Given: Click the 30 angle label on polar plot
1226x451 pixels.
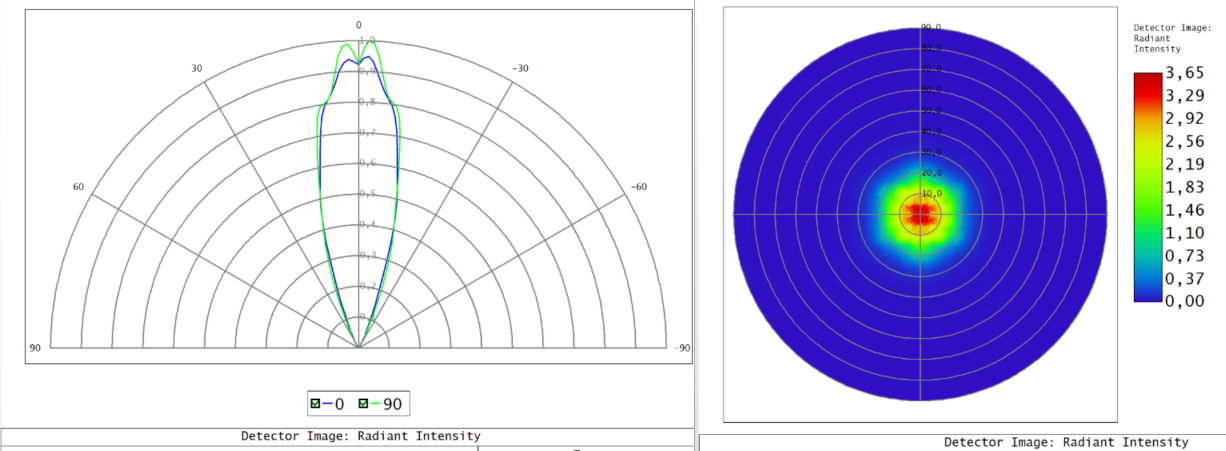Looking at the screenshot, I should pyautogui.click(x=197, y=68).
